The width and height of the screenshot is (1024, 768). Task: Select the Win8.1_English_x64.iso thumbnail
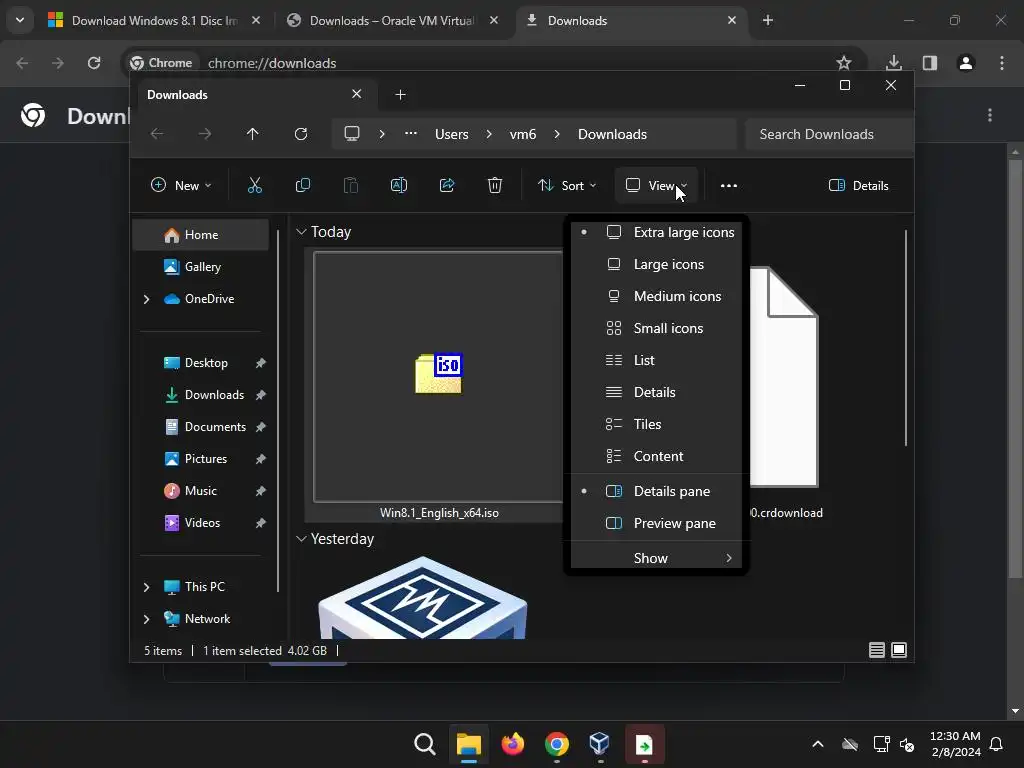(438, 377)
